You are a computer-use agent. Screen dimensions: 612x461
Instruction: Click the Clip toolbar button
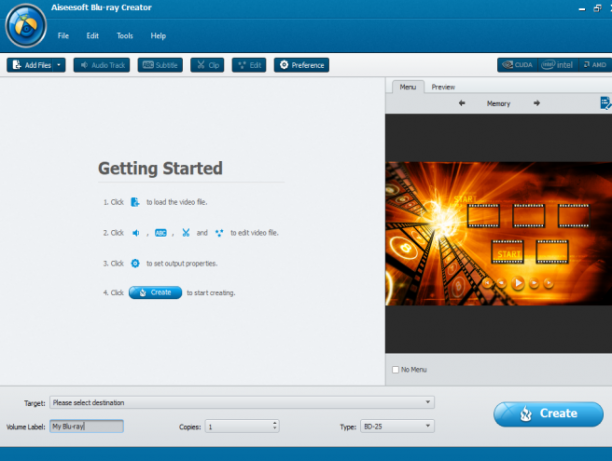click(x=207, y=65)
